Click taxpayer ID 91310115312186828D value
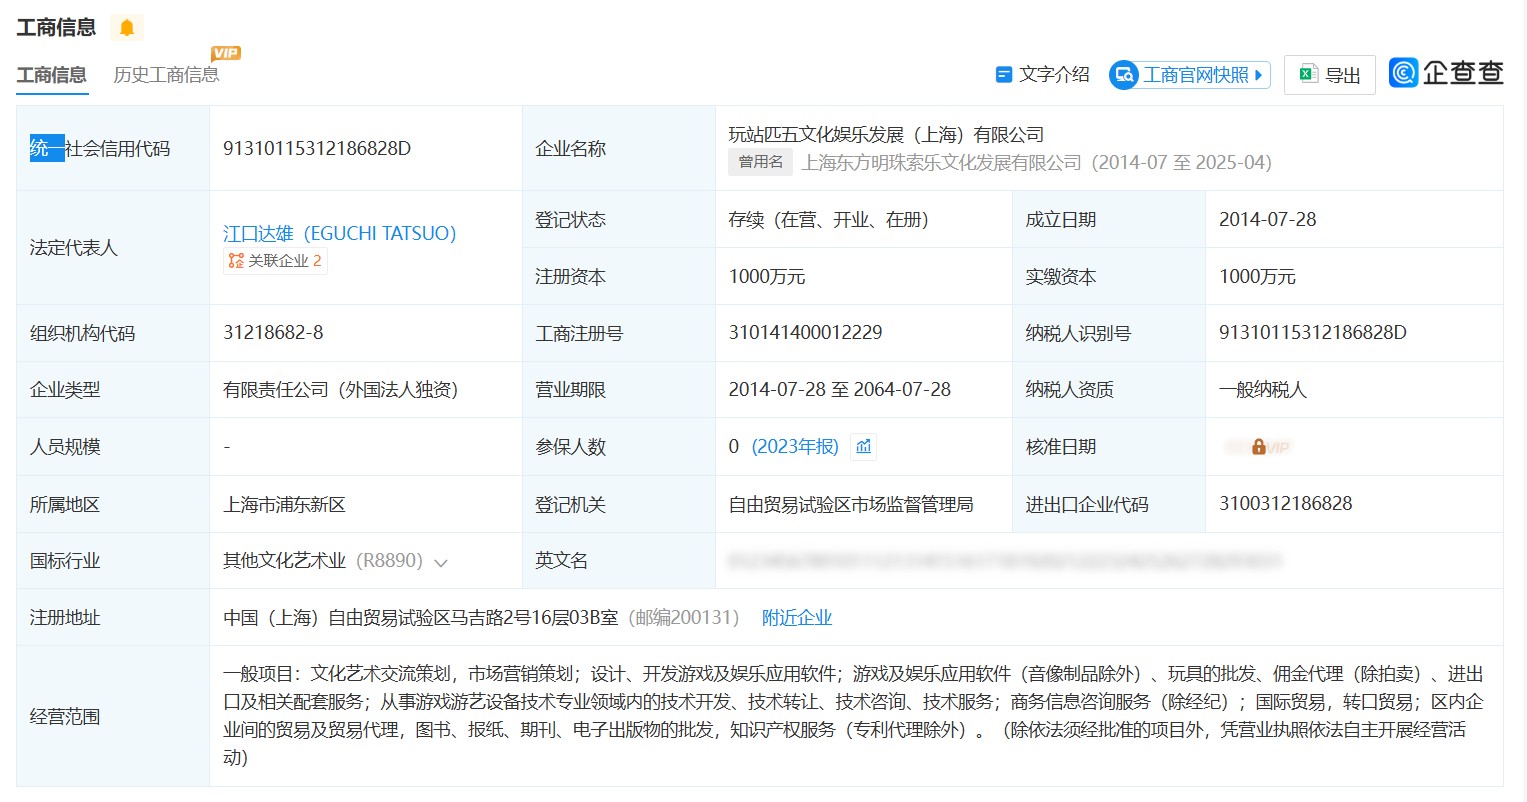 coord(1313,333)
